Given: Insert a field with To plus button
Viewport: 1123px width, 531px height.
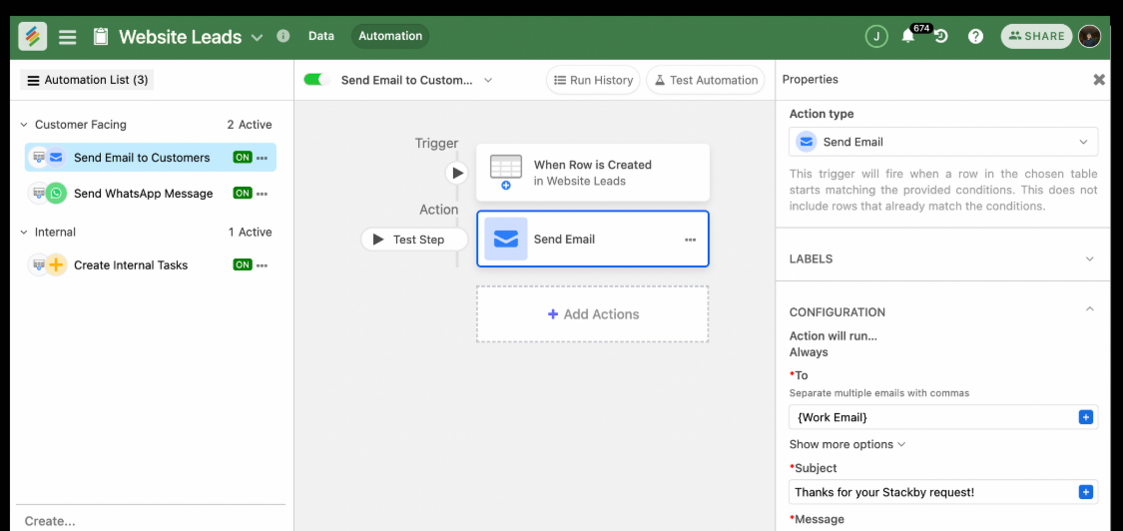Looking at the screenshot, I should 1086,417.
